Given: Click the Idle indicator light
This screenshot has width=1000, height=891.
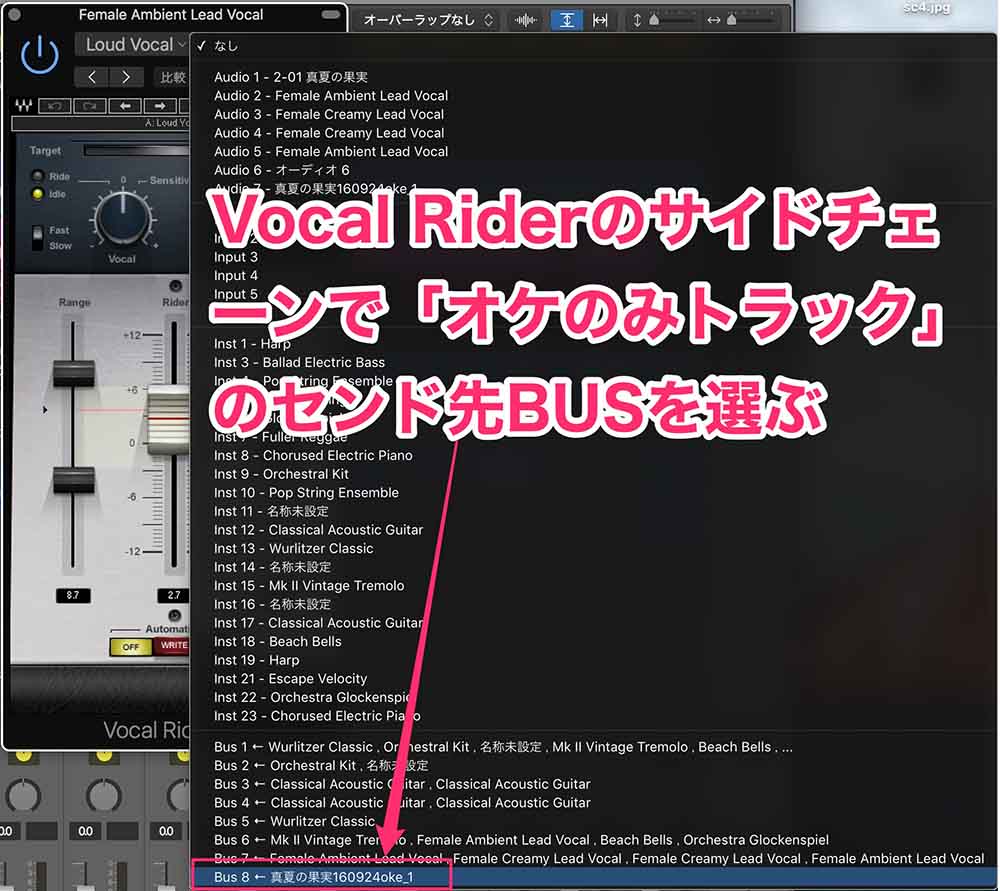Looking at the screenshot, I should pos(38,194).
